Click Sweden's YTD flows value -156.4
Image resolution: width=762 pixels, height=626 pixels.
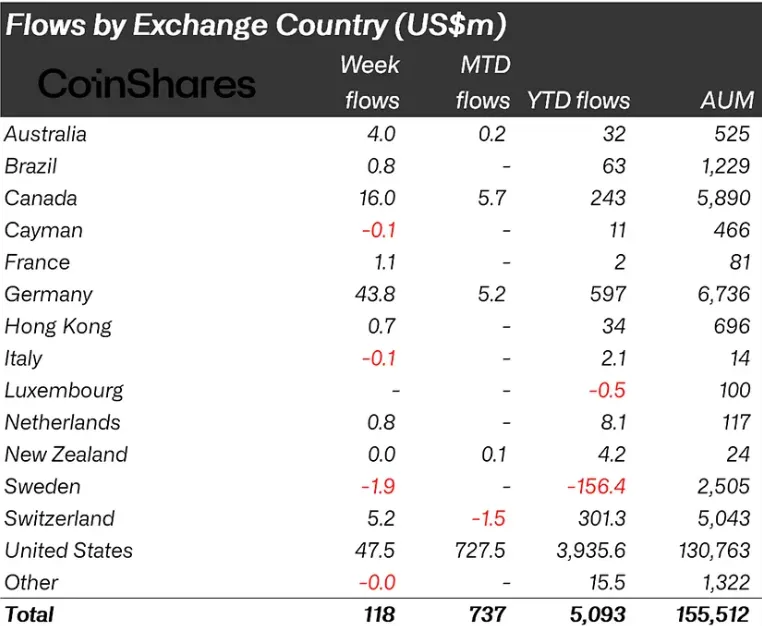tap(596, 487)
